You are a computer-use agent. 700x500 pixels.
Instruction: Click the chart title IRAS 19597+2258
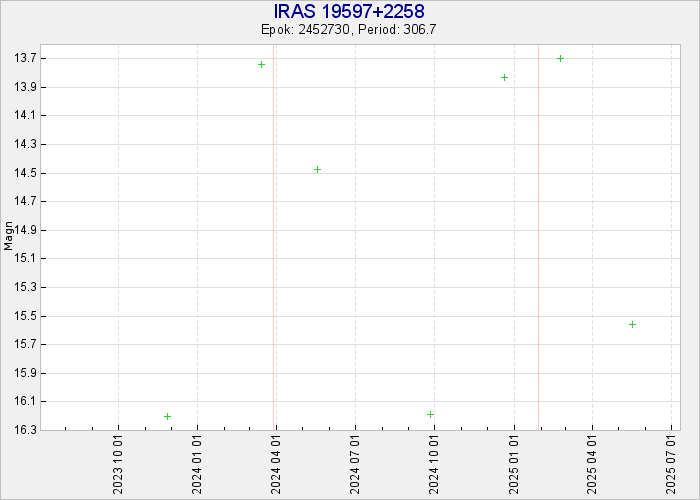pos(349,11)
